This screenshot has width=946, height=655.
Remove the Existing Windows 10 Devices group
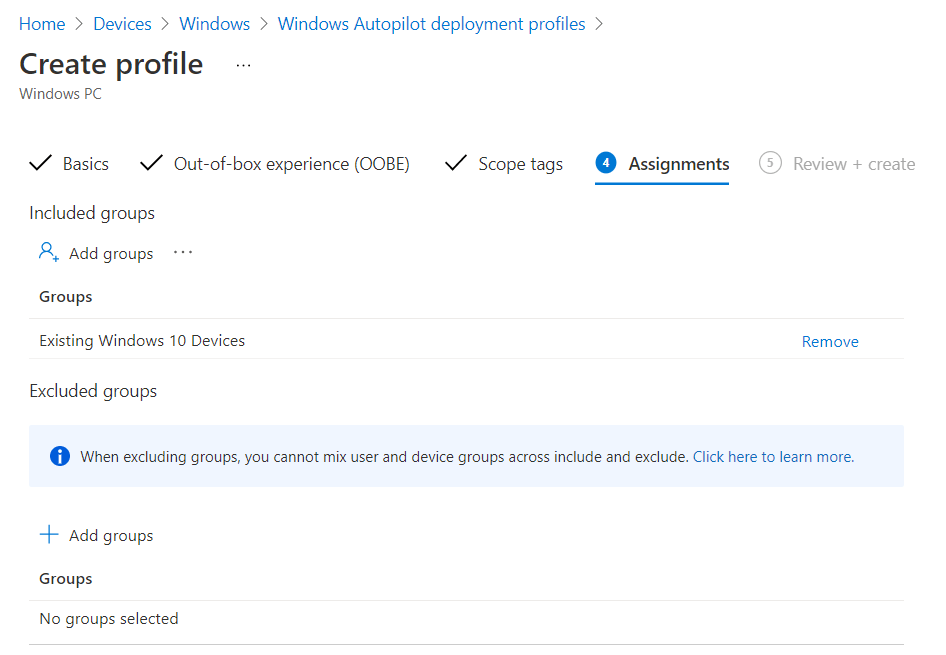coord(830,341)
